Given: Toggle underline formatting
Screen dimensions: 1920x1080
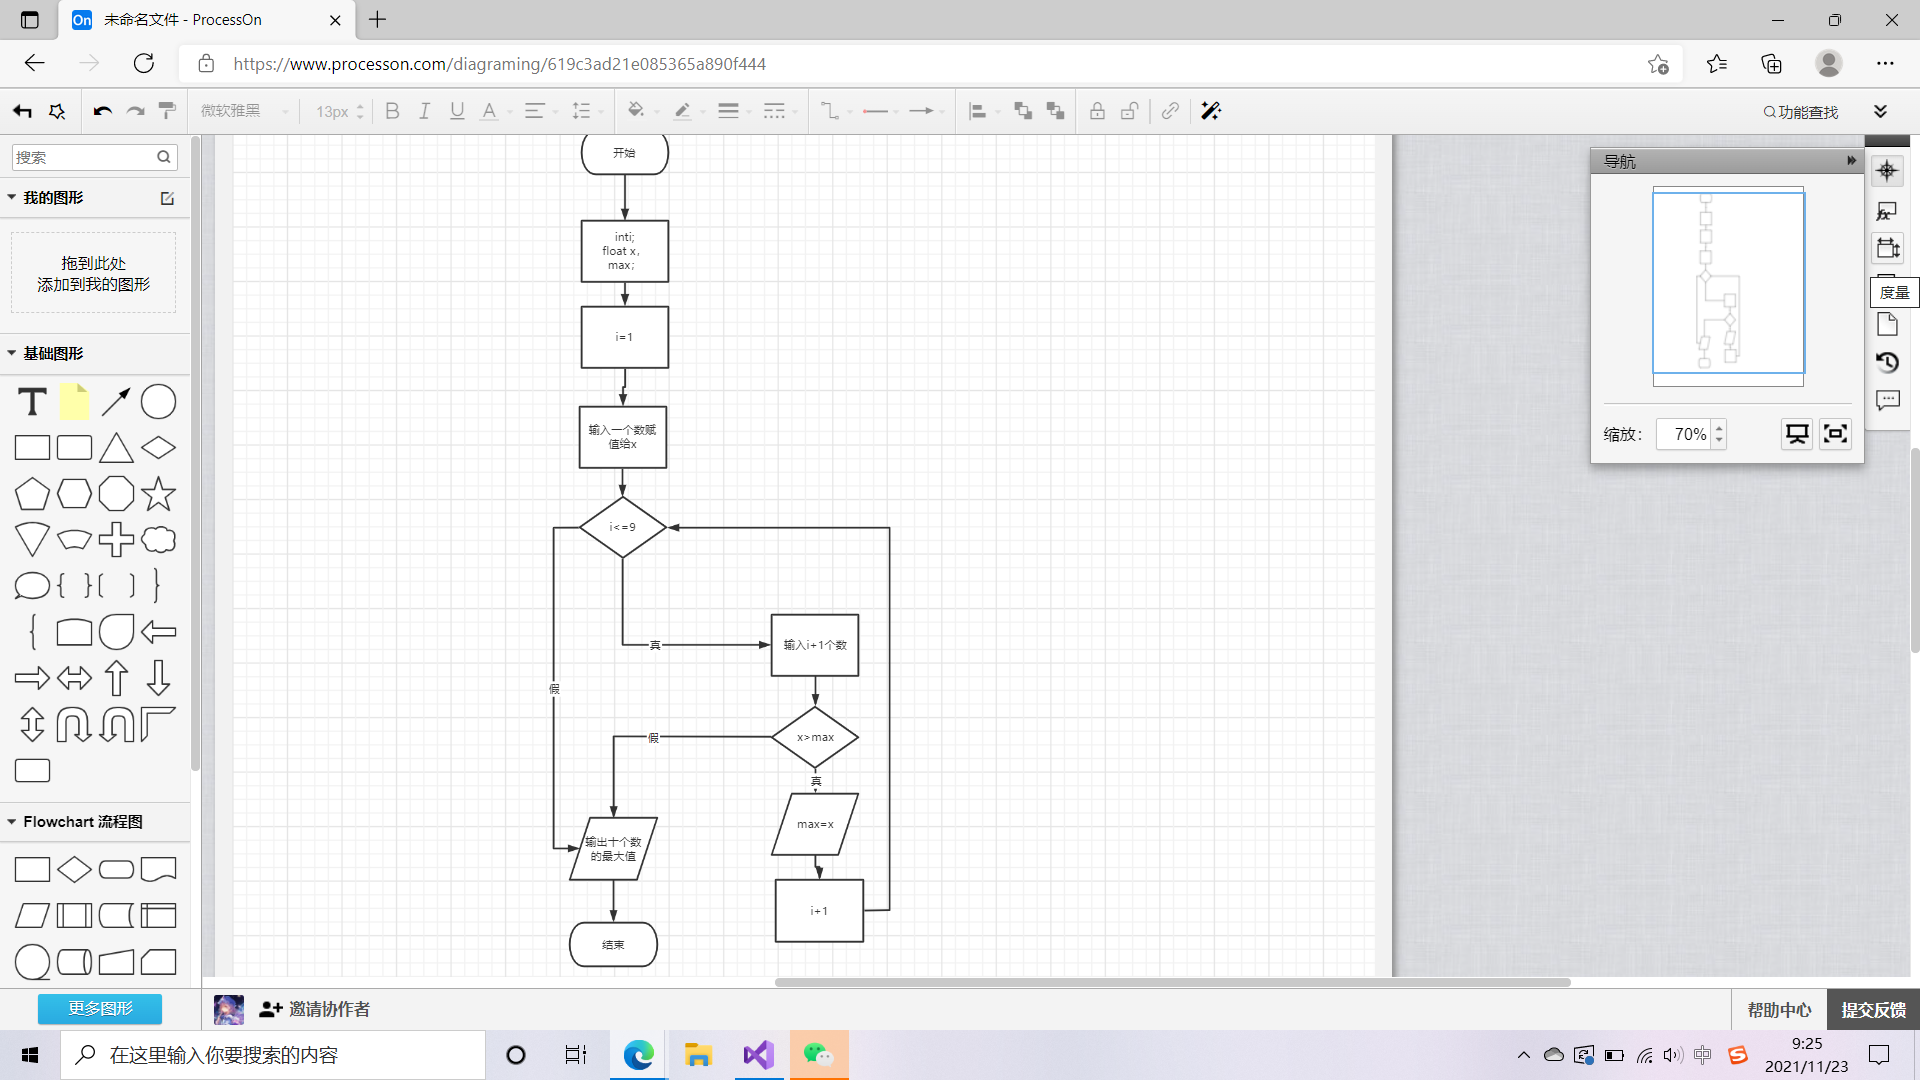Looking at the screenshot, I should 457,111.
